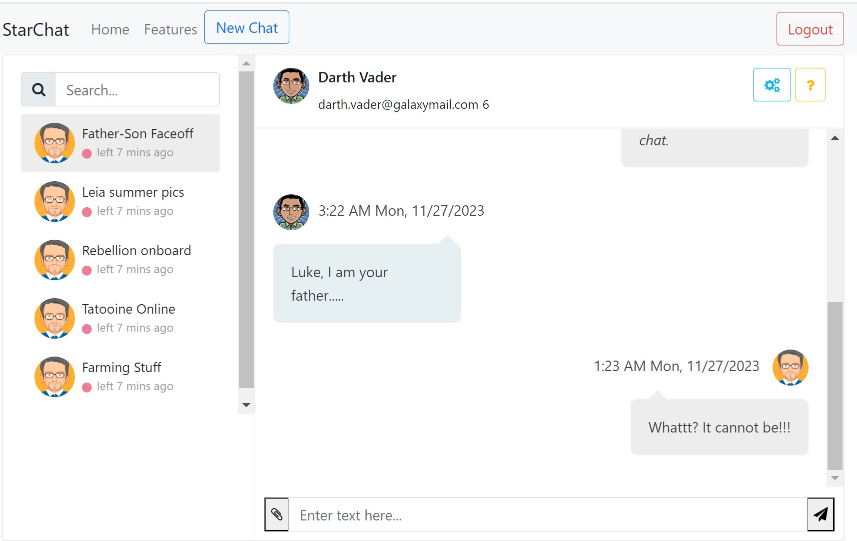
Task: Open chat settings gears icon
Action: [772, 85]
